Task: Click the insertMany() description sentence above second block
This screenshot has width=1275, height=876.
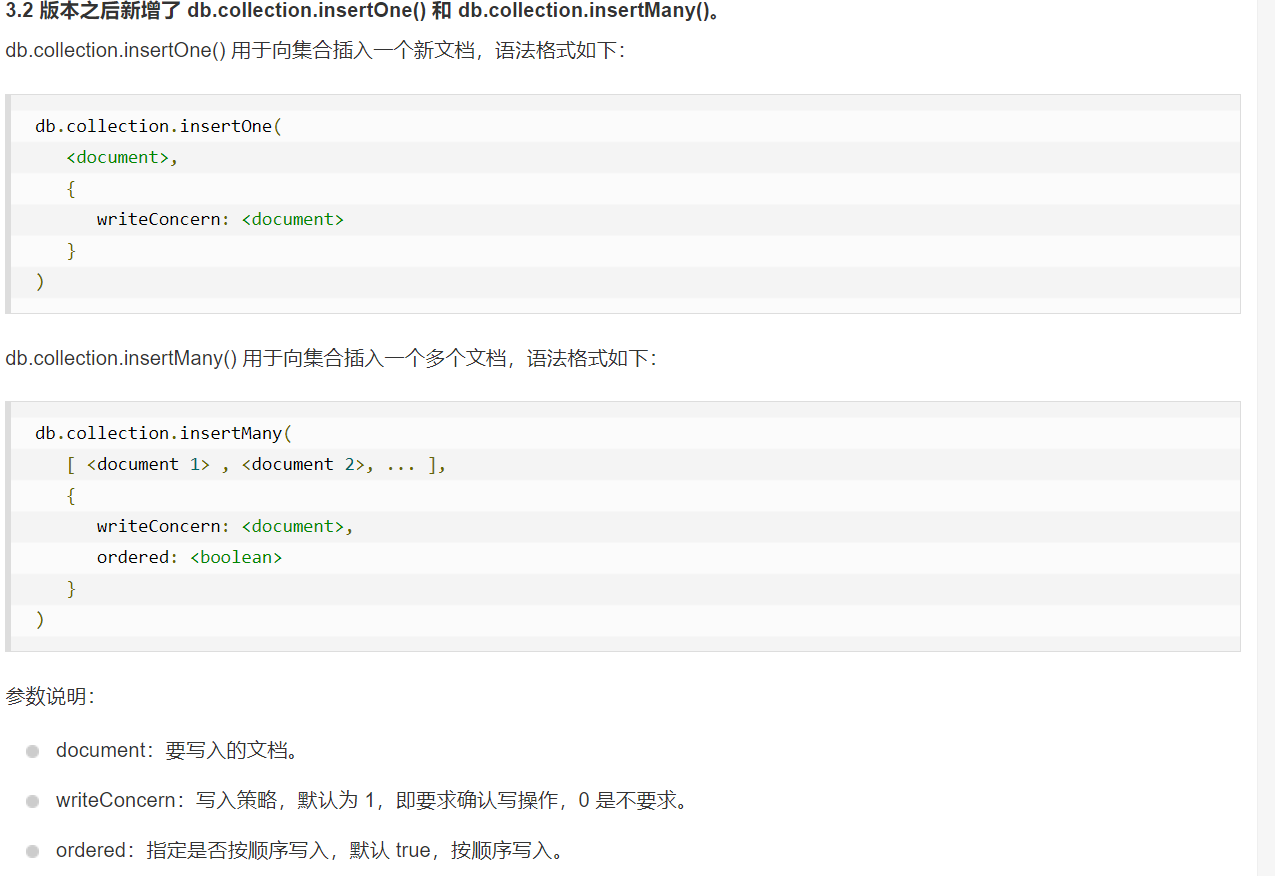Action: (x=331, y=358)
